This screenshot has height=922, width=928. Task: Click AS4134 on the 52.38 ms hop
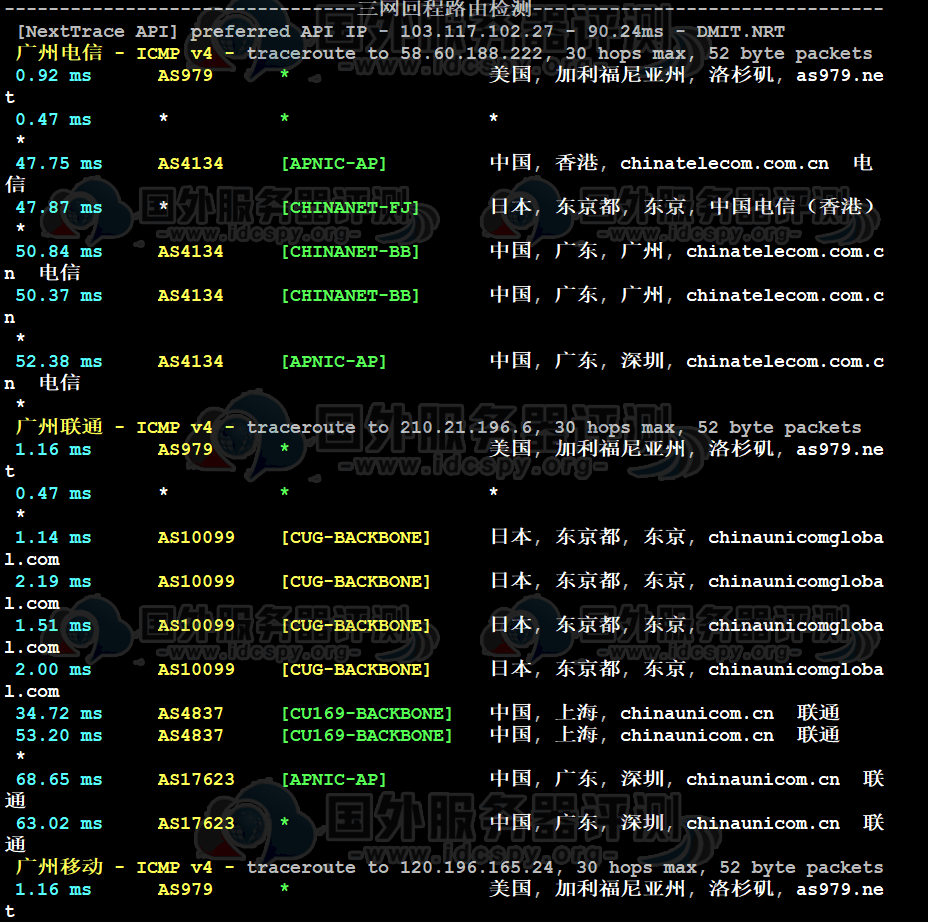(191, 362)
